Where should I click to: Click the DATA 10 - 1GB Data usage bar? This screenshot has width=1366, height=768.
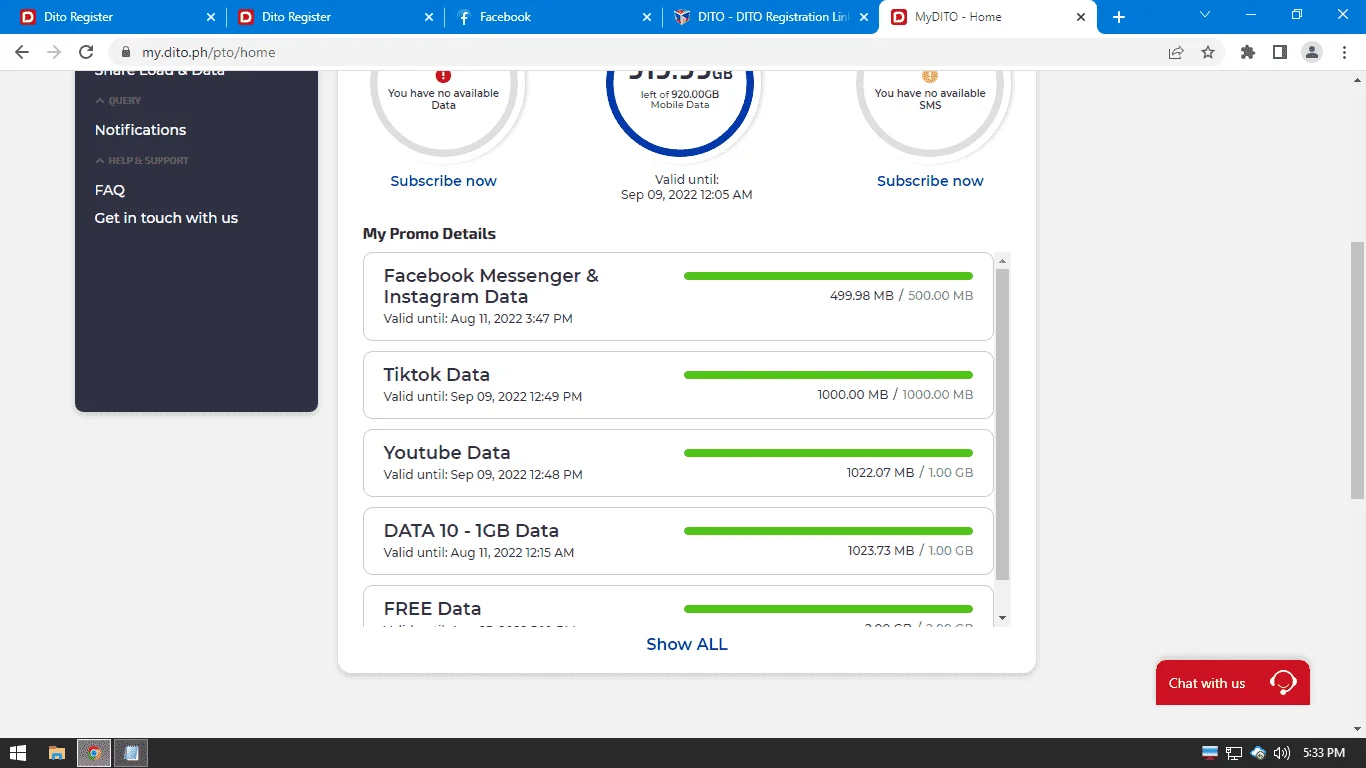828,531
